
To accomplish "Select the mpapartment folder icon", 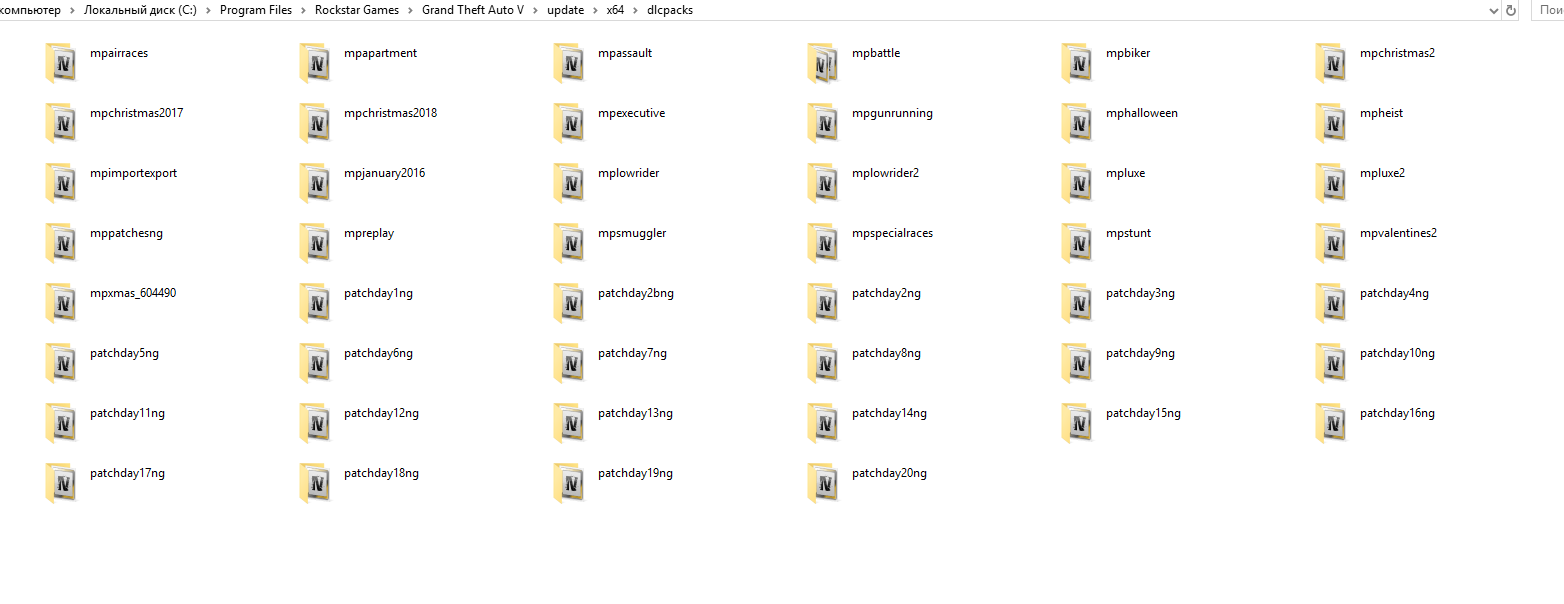I will click(315, 64).
